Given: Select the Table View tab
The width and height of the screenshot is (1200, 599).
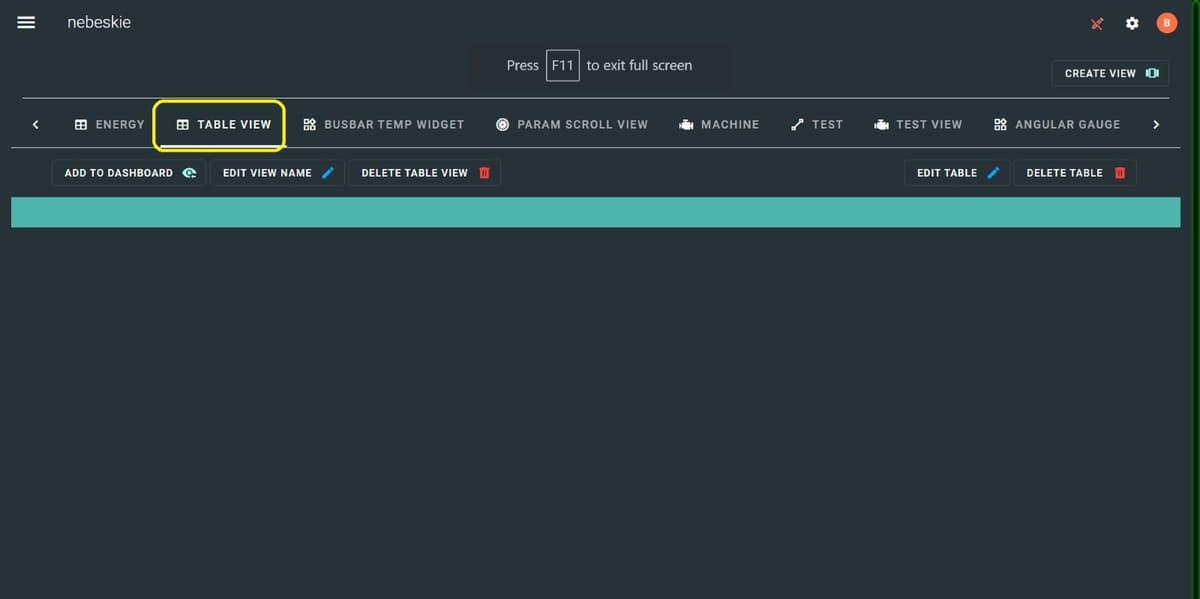Looking at the screenshot, I should click(223, 125).
